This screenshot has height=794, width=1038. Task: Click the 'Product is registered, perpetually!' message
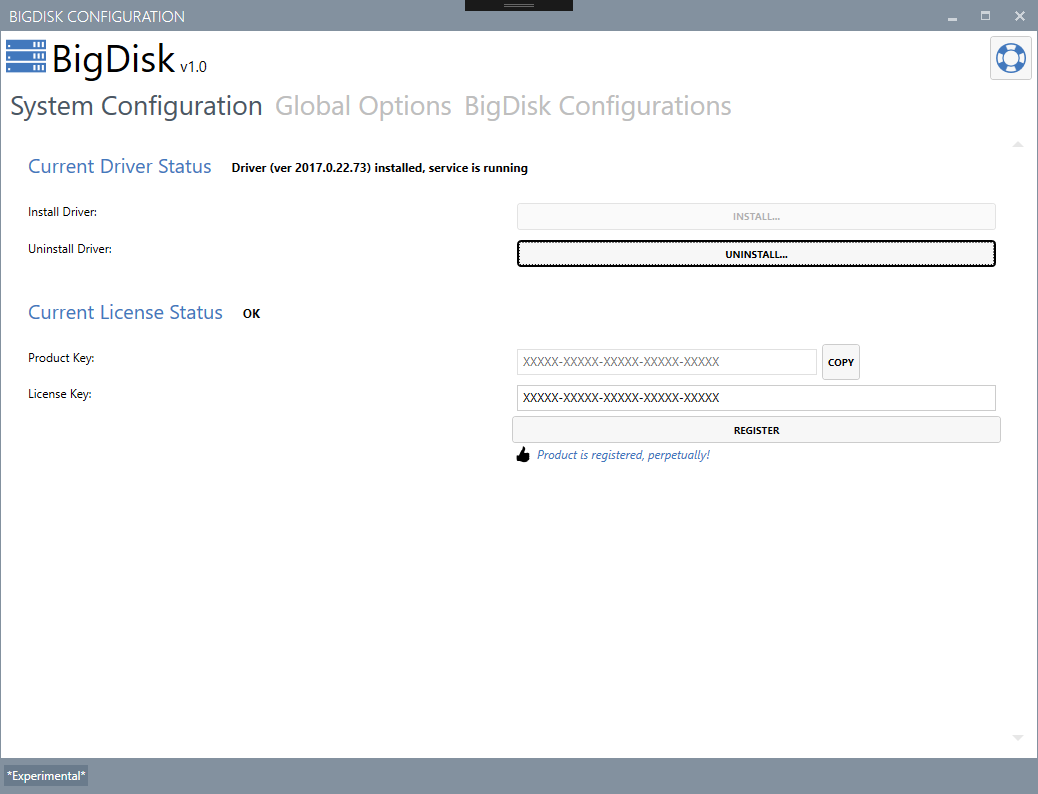[623, 455]
